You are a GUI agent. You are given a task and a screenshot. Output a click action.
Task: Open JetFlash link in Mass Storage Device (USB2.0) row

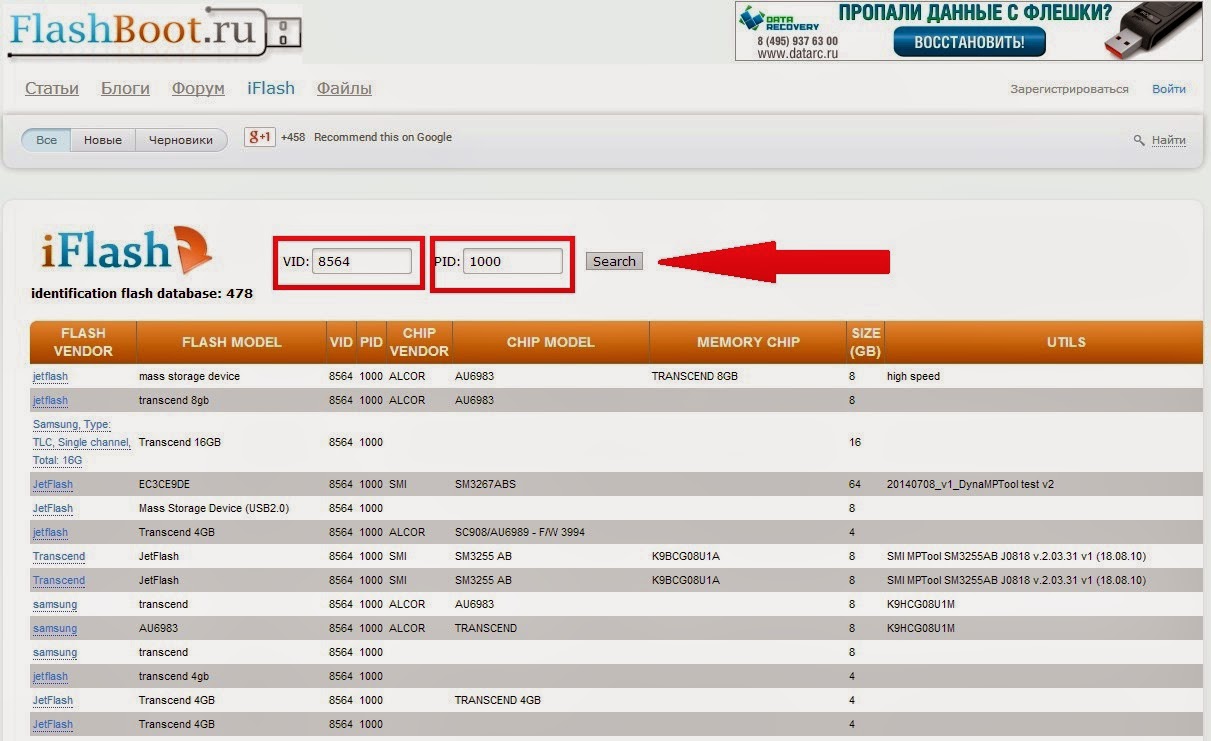click(x=53, y=508)
